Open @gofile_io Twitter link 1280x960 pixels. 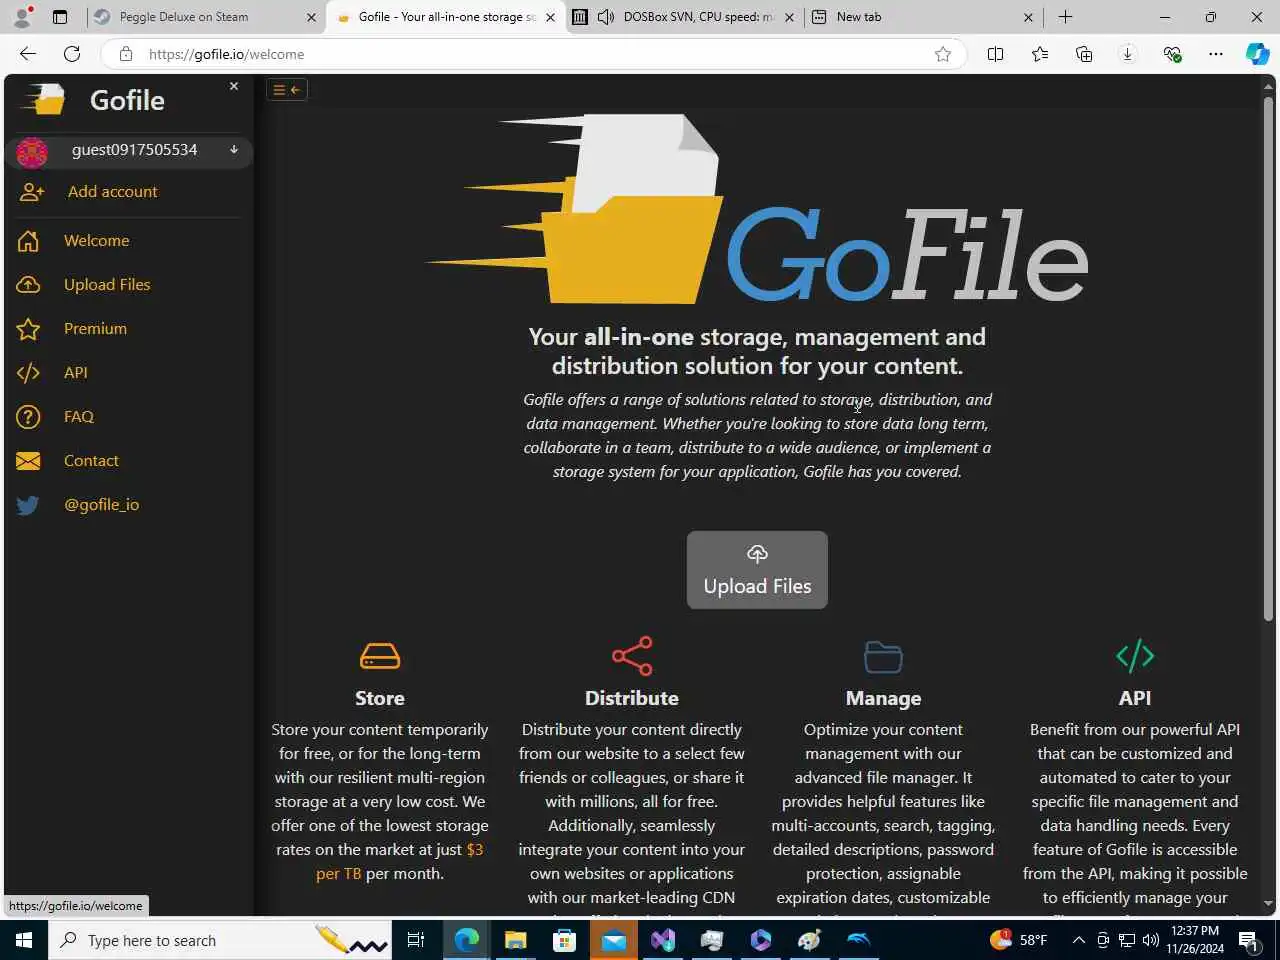point(102,505)
